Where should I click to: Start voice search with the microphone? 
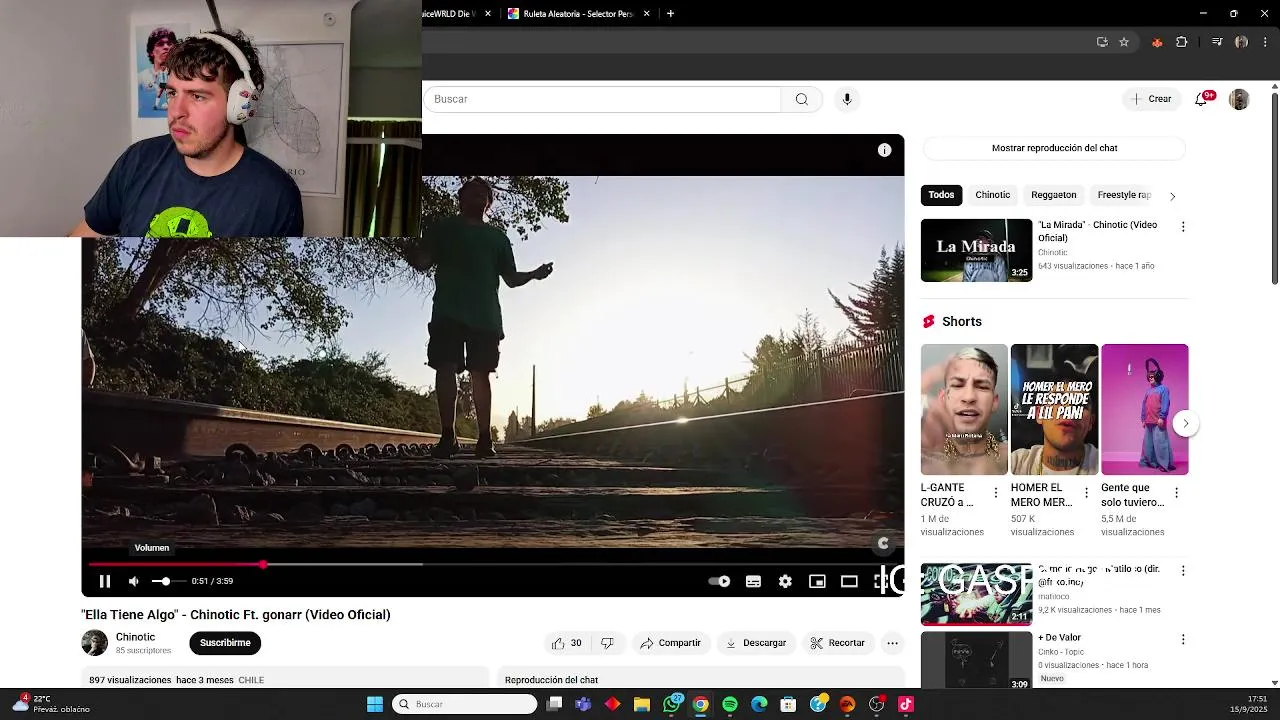tap(847, 99)
